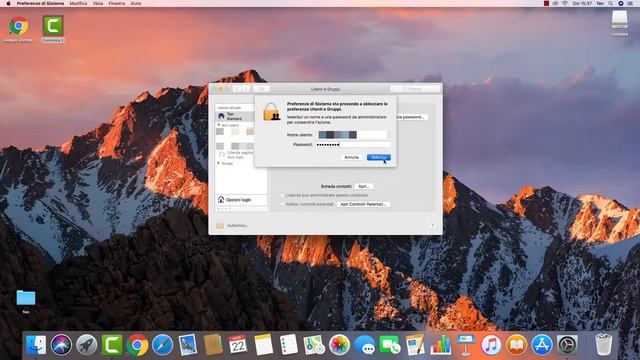Launch Siri from the Dock
This screenshot has width=640, height=360.
coord(61,345)
